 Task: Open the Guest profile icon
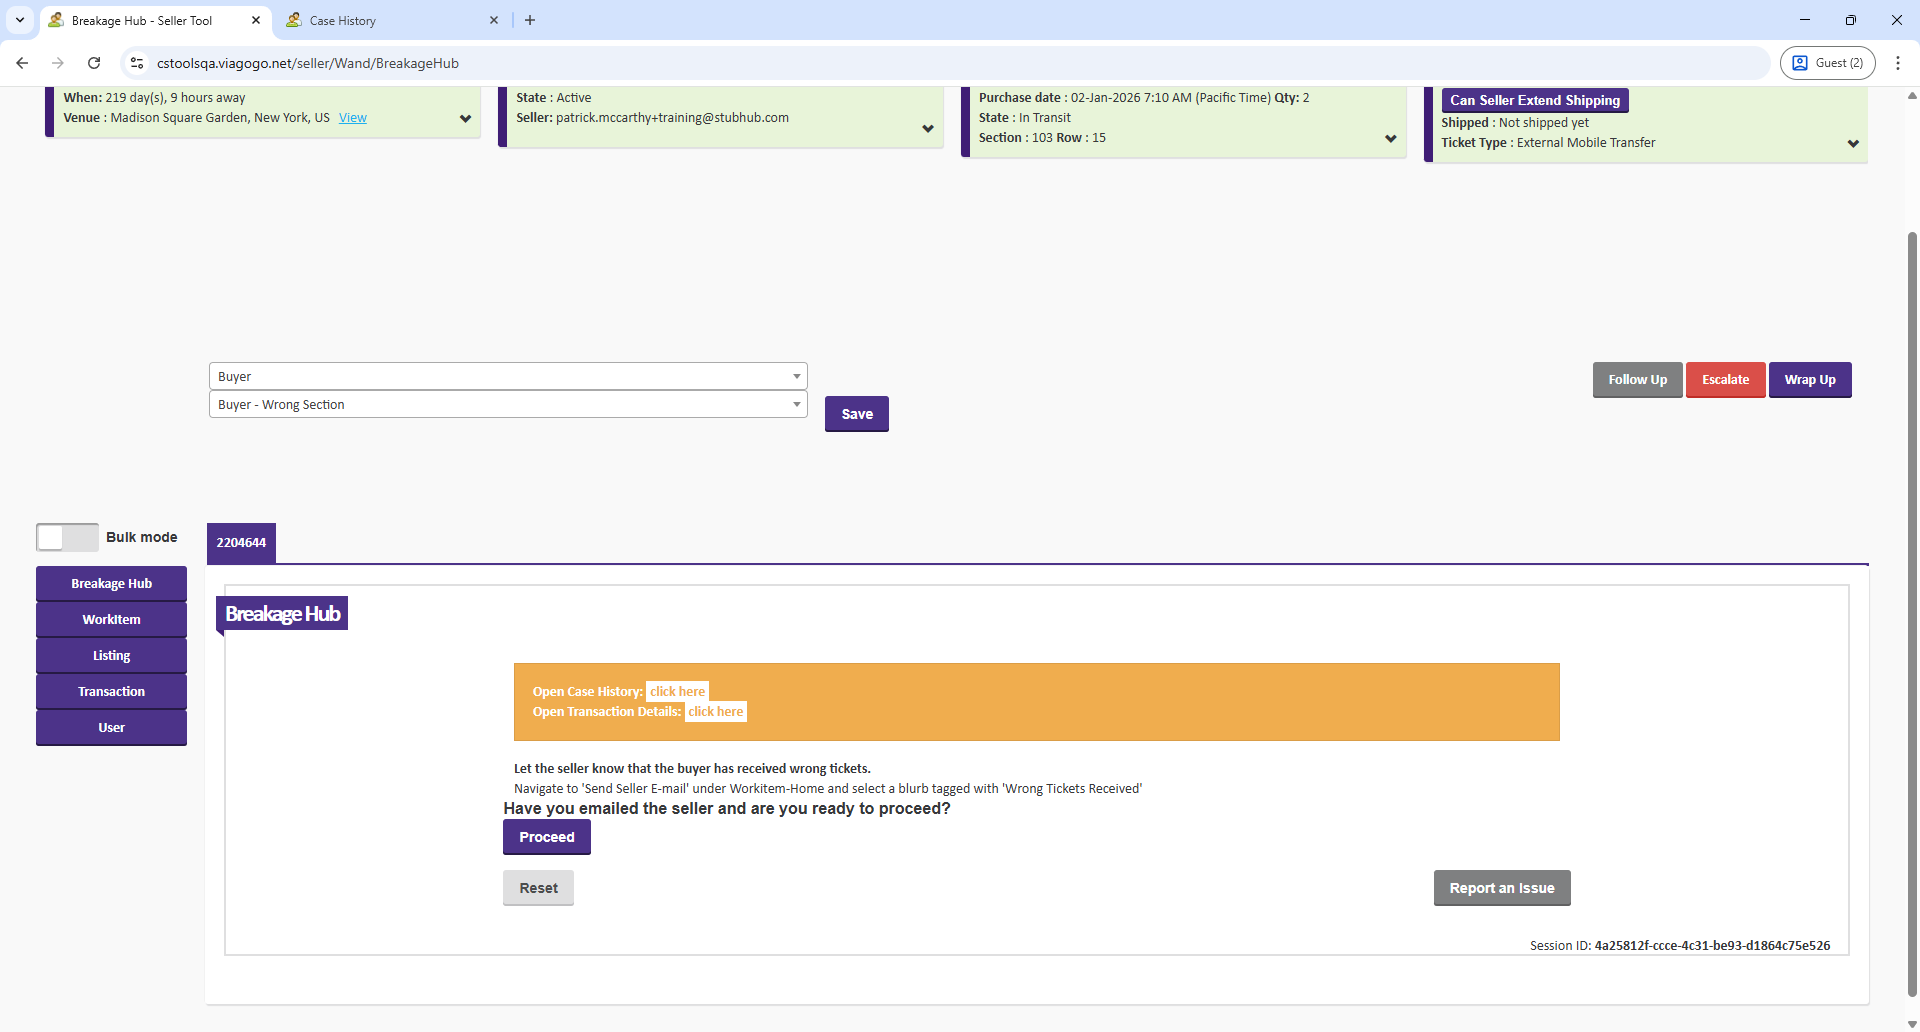tap(1827, 63)
